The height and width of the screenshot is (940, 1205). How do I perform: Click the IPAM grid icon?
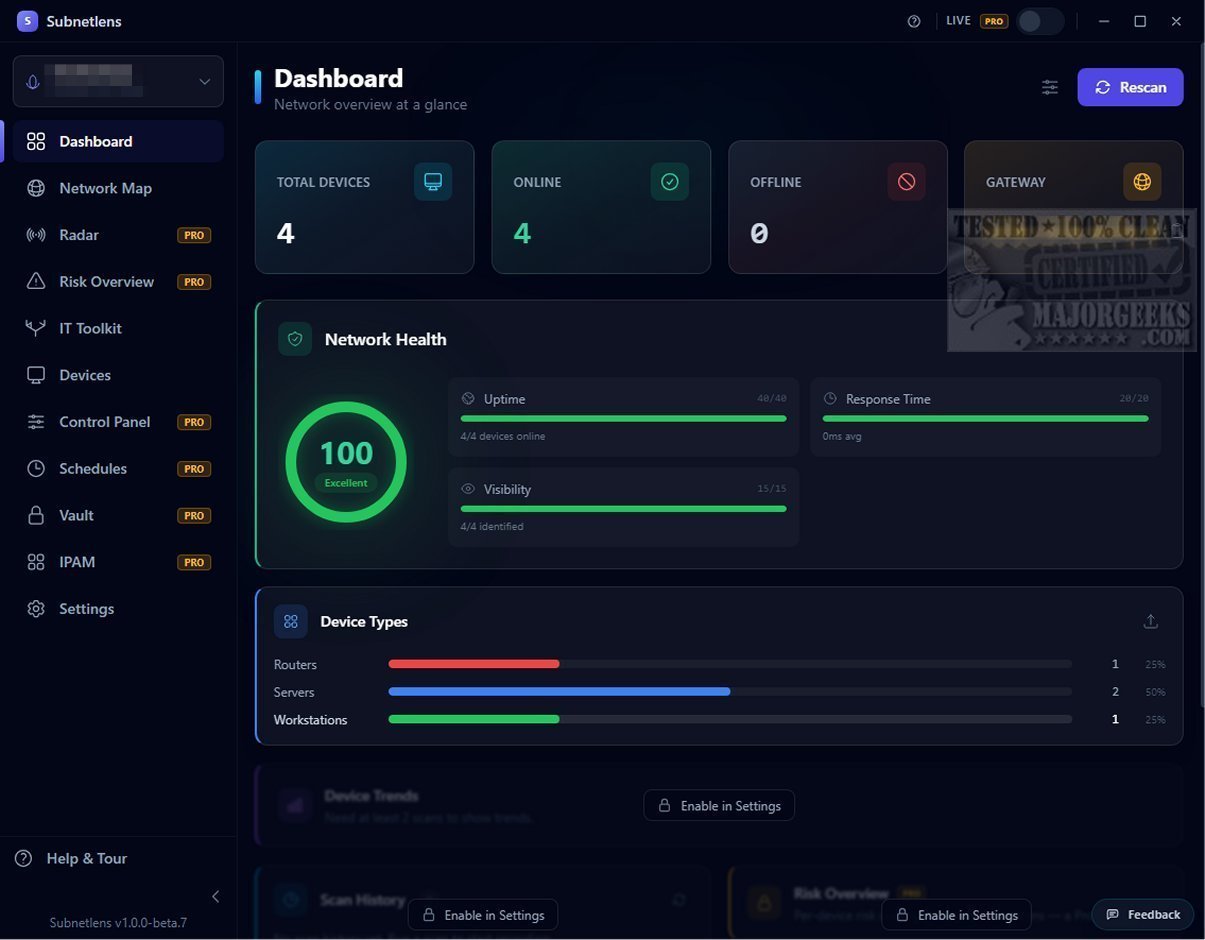(36, 562)
